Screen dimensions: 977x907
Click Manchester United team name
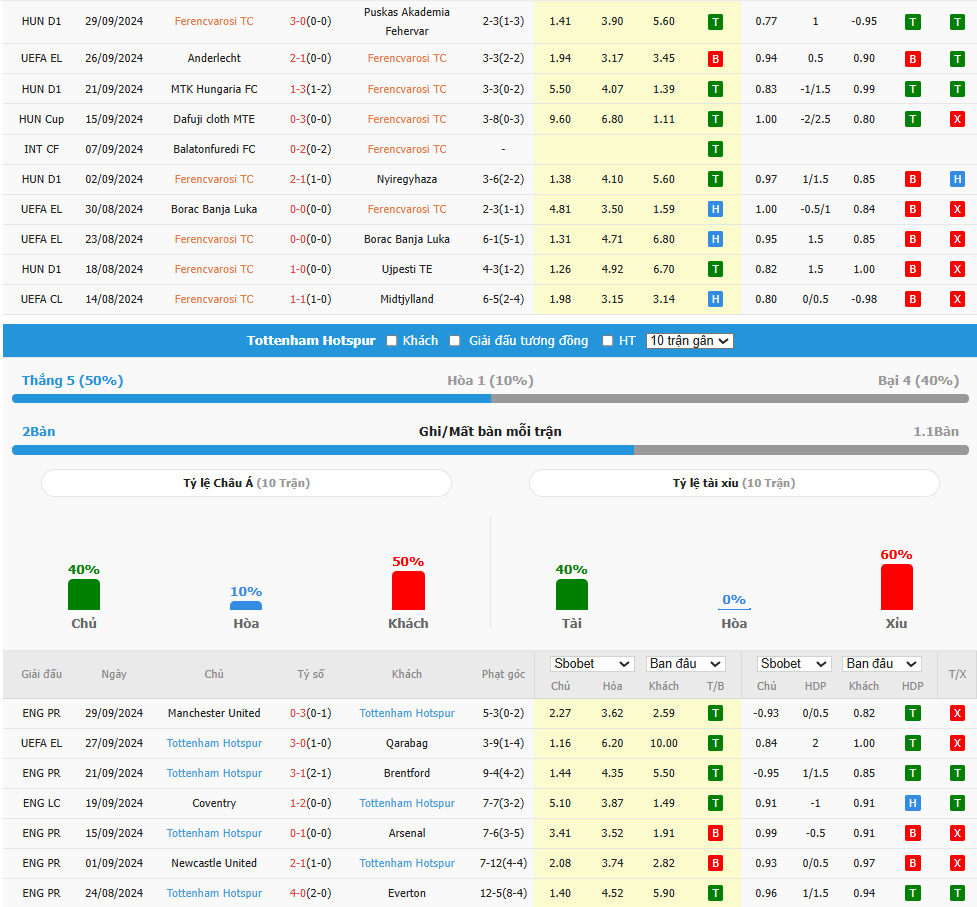coord(214,713)
